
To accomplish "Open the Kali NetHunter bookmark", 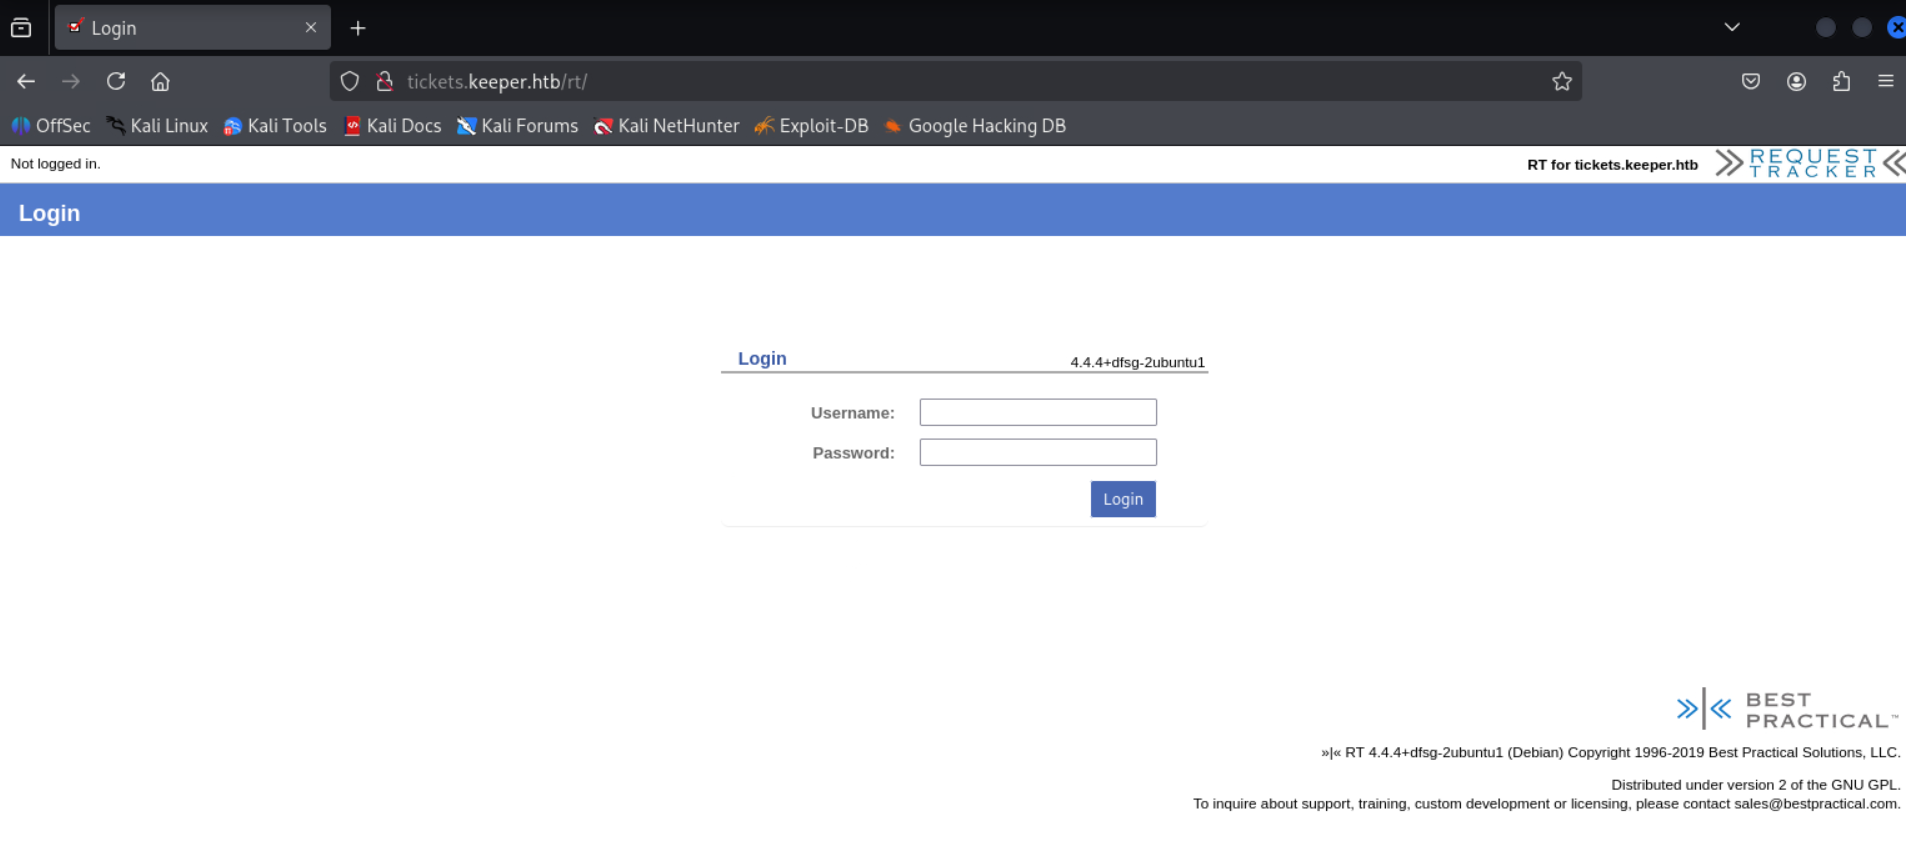I will coord(667,126).
